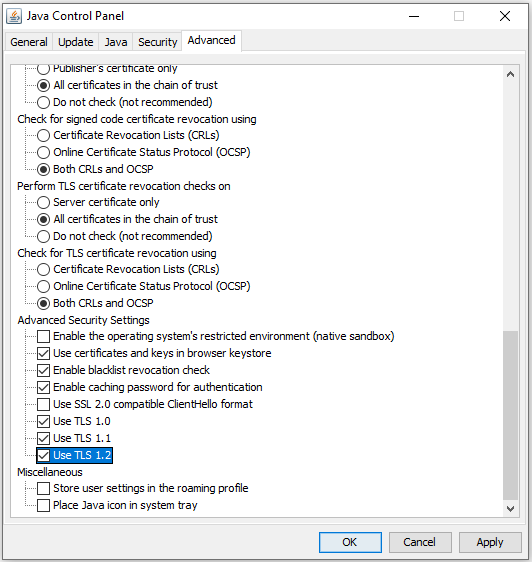Enable the native sandbox restricted environment checkbox
The width and height of the screenshot is (532, 562).
point(43,336)
